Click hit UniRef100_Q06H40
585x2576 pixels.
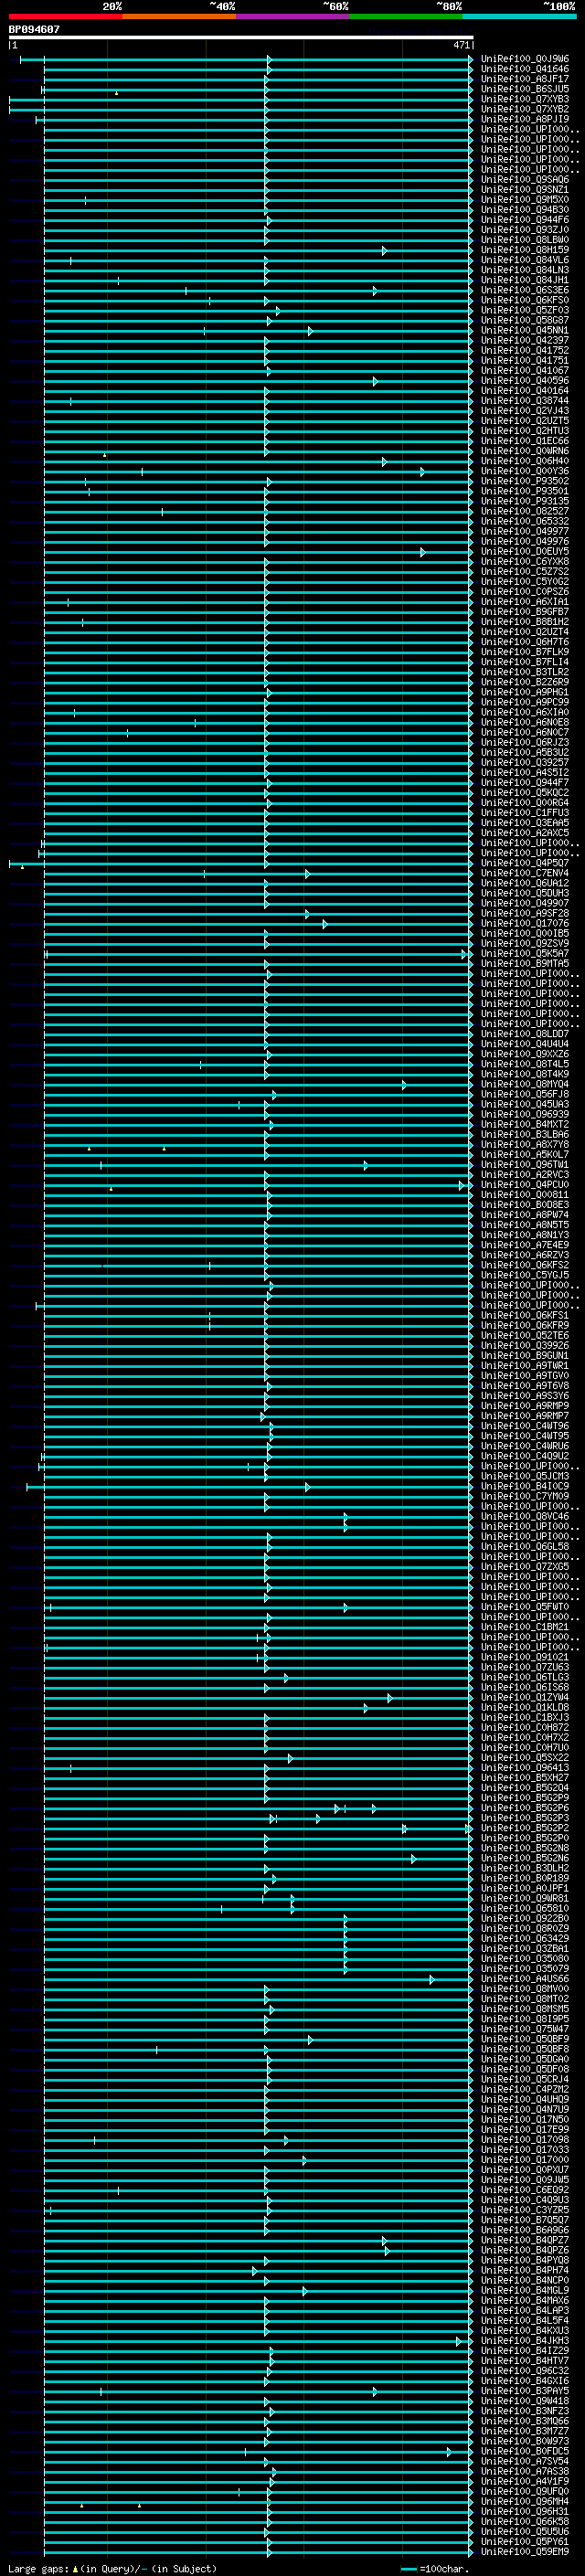[x=525, y=461]
